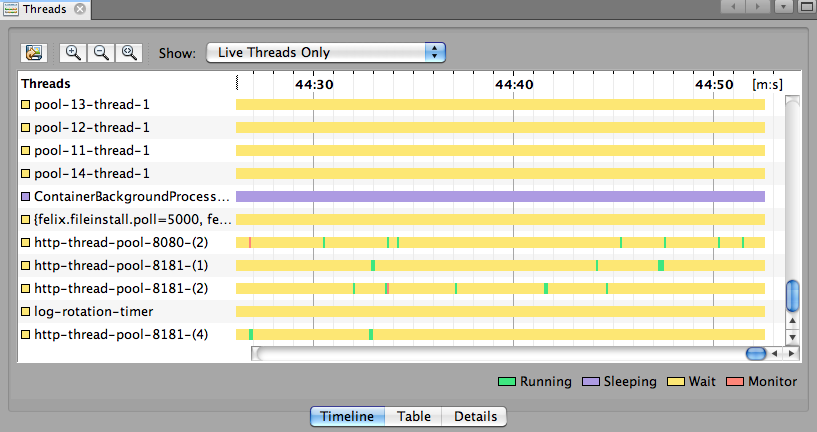
Task: Click the Monitor red legend swatch
Action: pos(735,382)
